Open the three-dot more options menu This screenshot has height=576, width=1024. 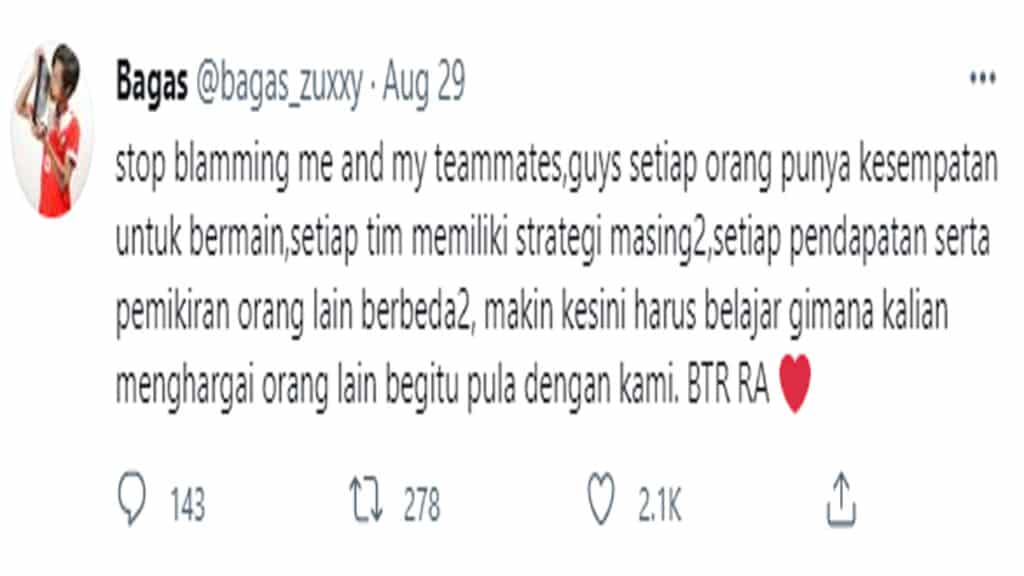click(x=982, y=78)
